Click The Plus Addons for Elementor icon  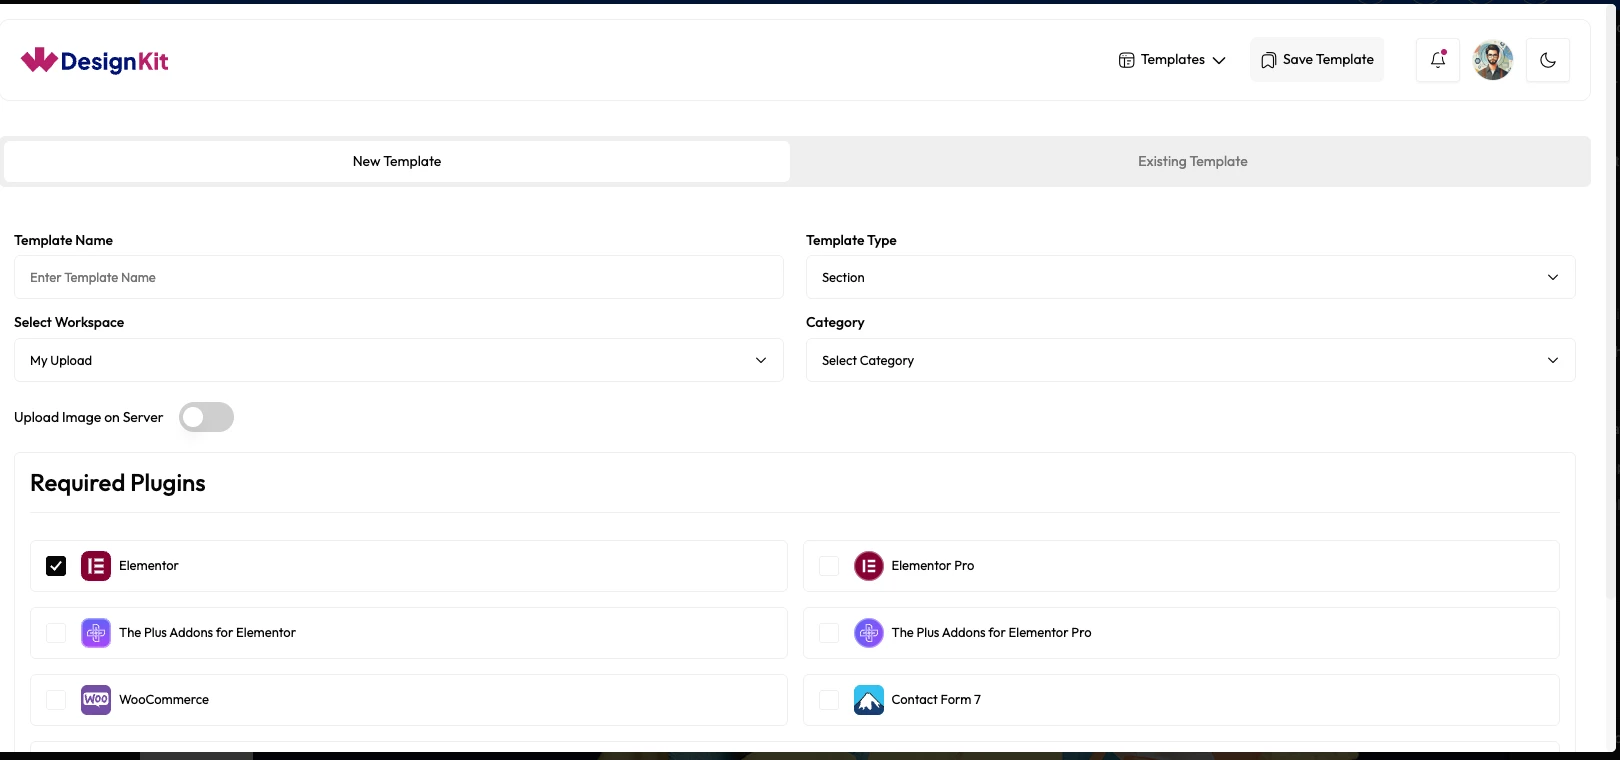click(96, 633)
